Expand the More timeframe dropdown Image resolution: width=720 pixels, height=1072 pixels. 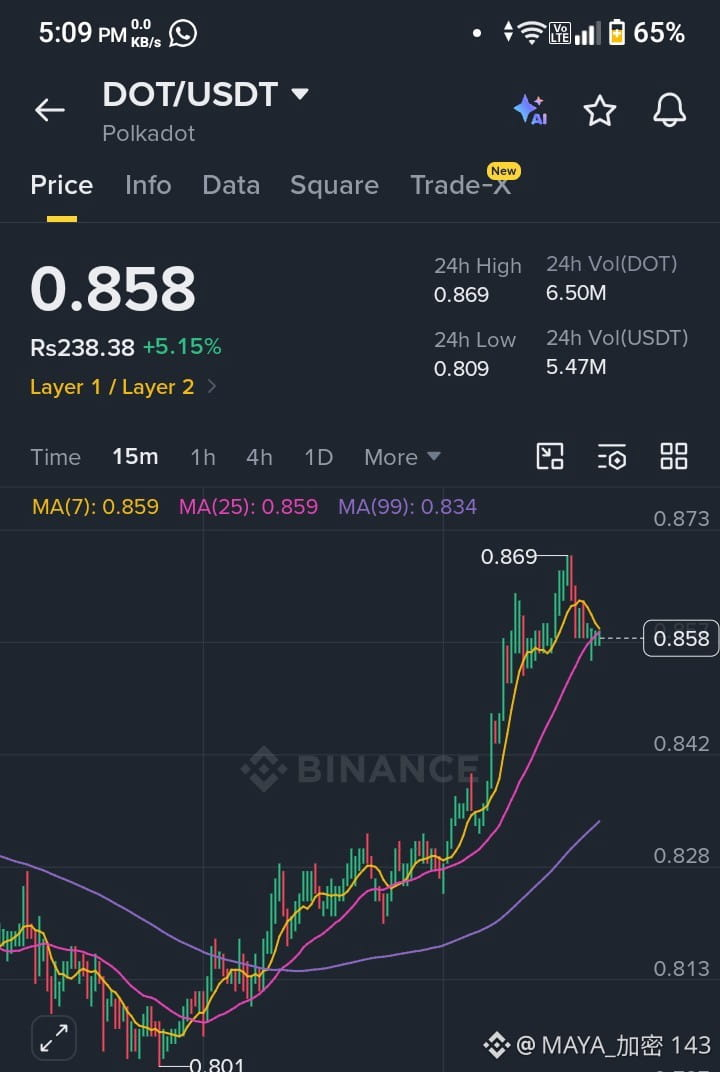[x=402, y=457]
